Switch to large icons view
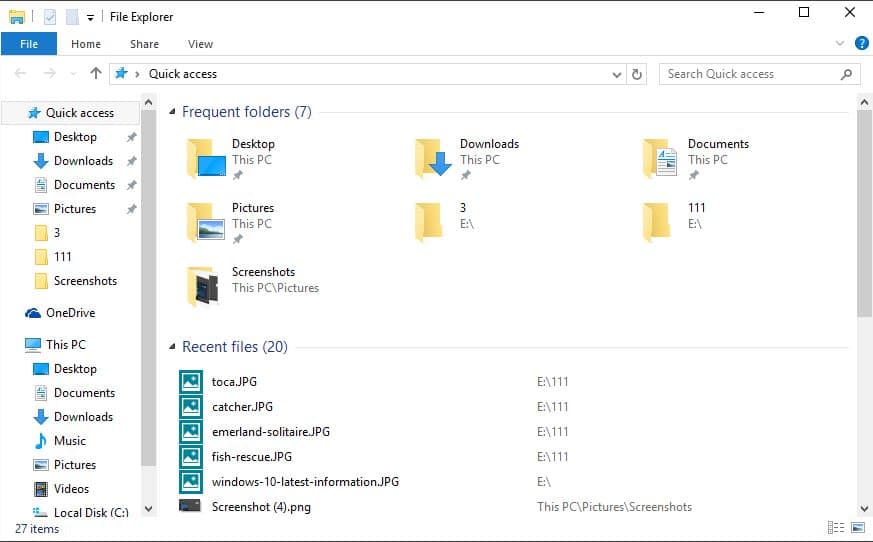Viewport: 873px width, 542px height. pyautogui.click(x=857, y=528)
